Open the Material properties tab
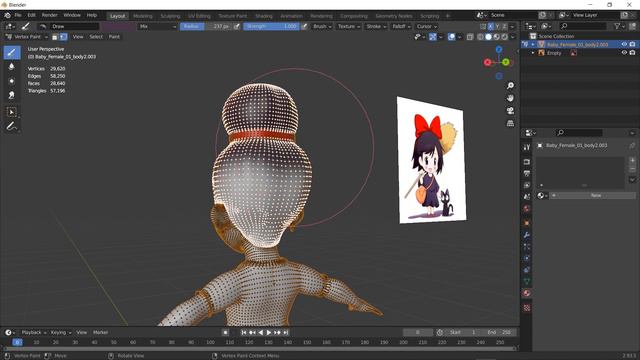The width and height of the screenshot is (640, 360). (x=527, y=293)
